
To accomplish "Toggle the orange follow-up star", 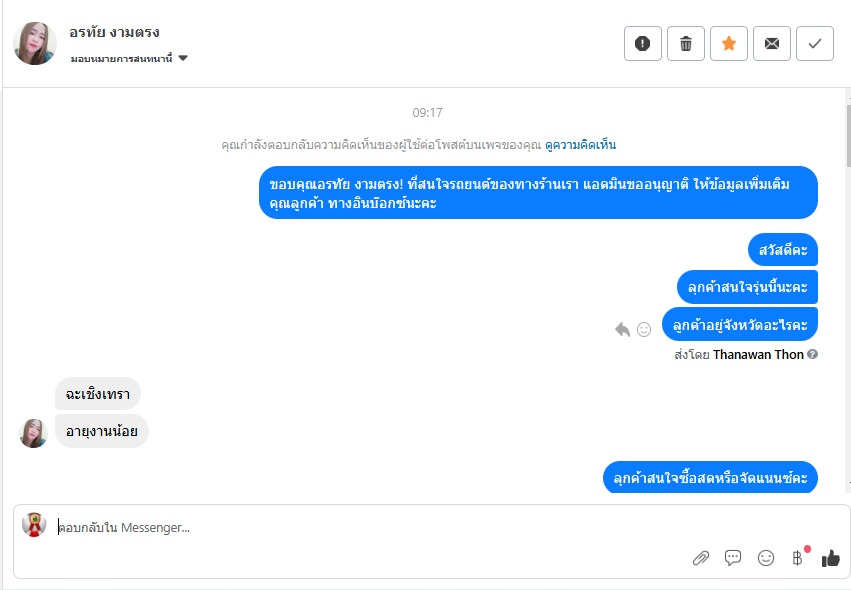I will click(x=729, y=43).
